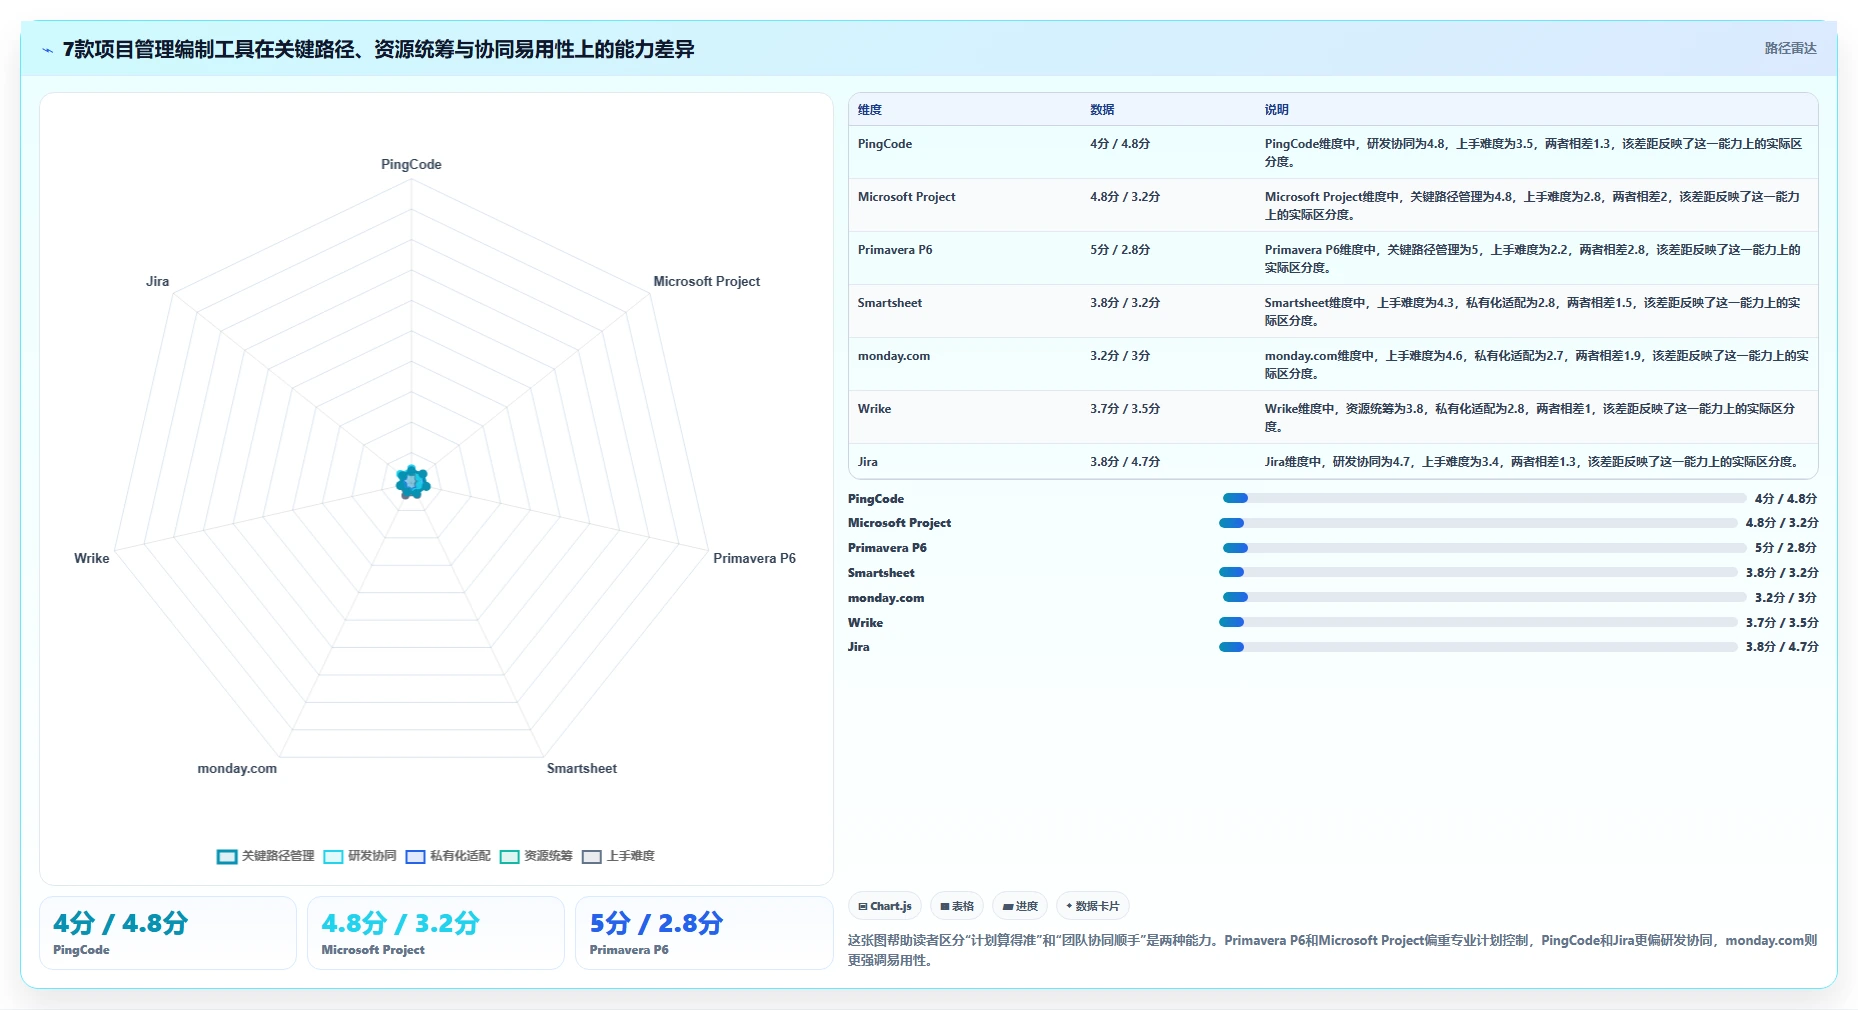Toggle the 关键路径管理 legend dataset

(x=266, y=856)
